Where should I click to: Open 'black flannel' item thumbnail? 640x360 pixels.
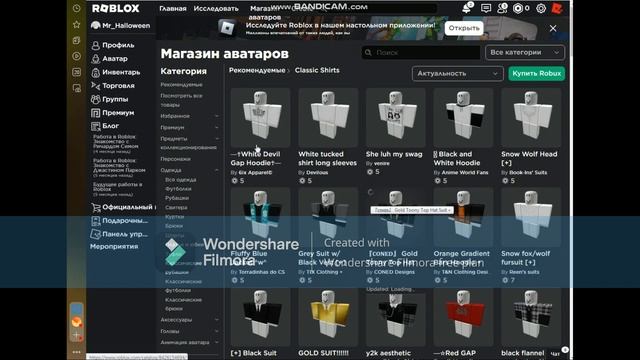[x=531, y=317]
